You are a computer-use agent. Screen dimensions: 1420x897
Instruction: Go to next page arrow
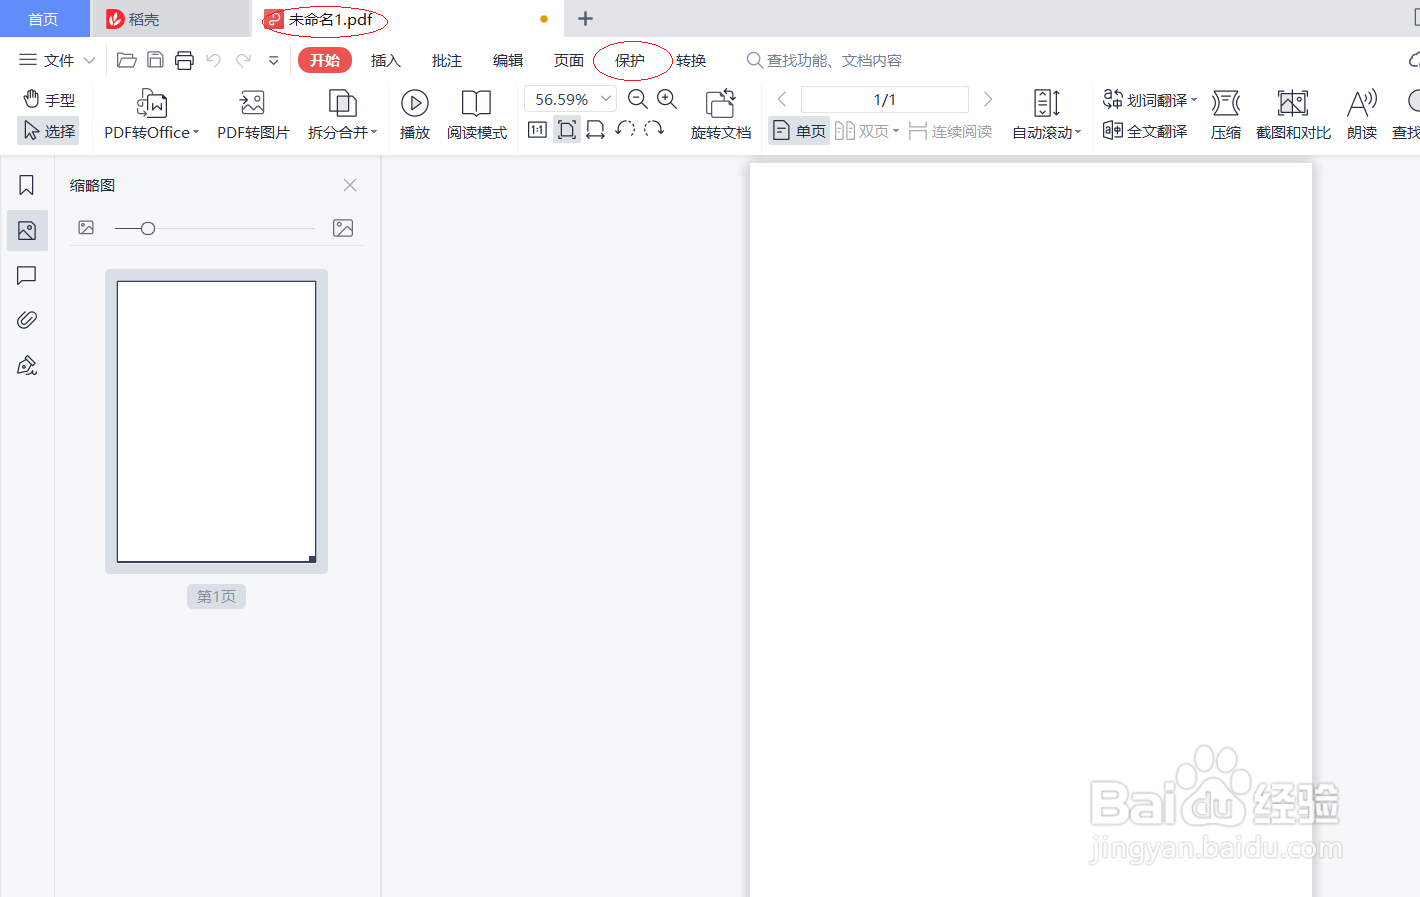(x=988, y=99)
